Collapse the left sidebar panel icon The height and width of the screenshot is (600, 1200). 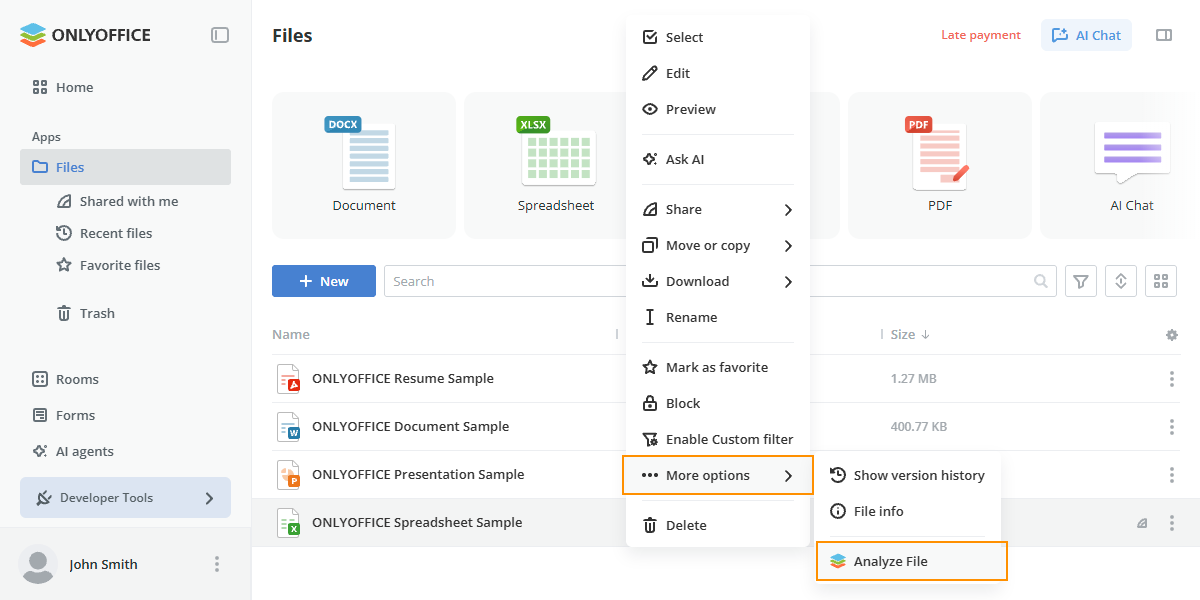coord(220,35)
